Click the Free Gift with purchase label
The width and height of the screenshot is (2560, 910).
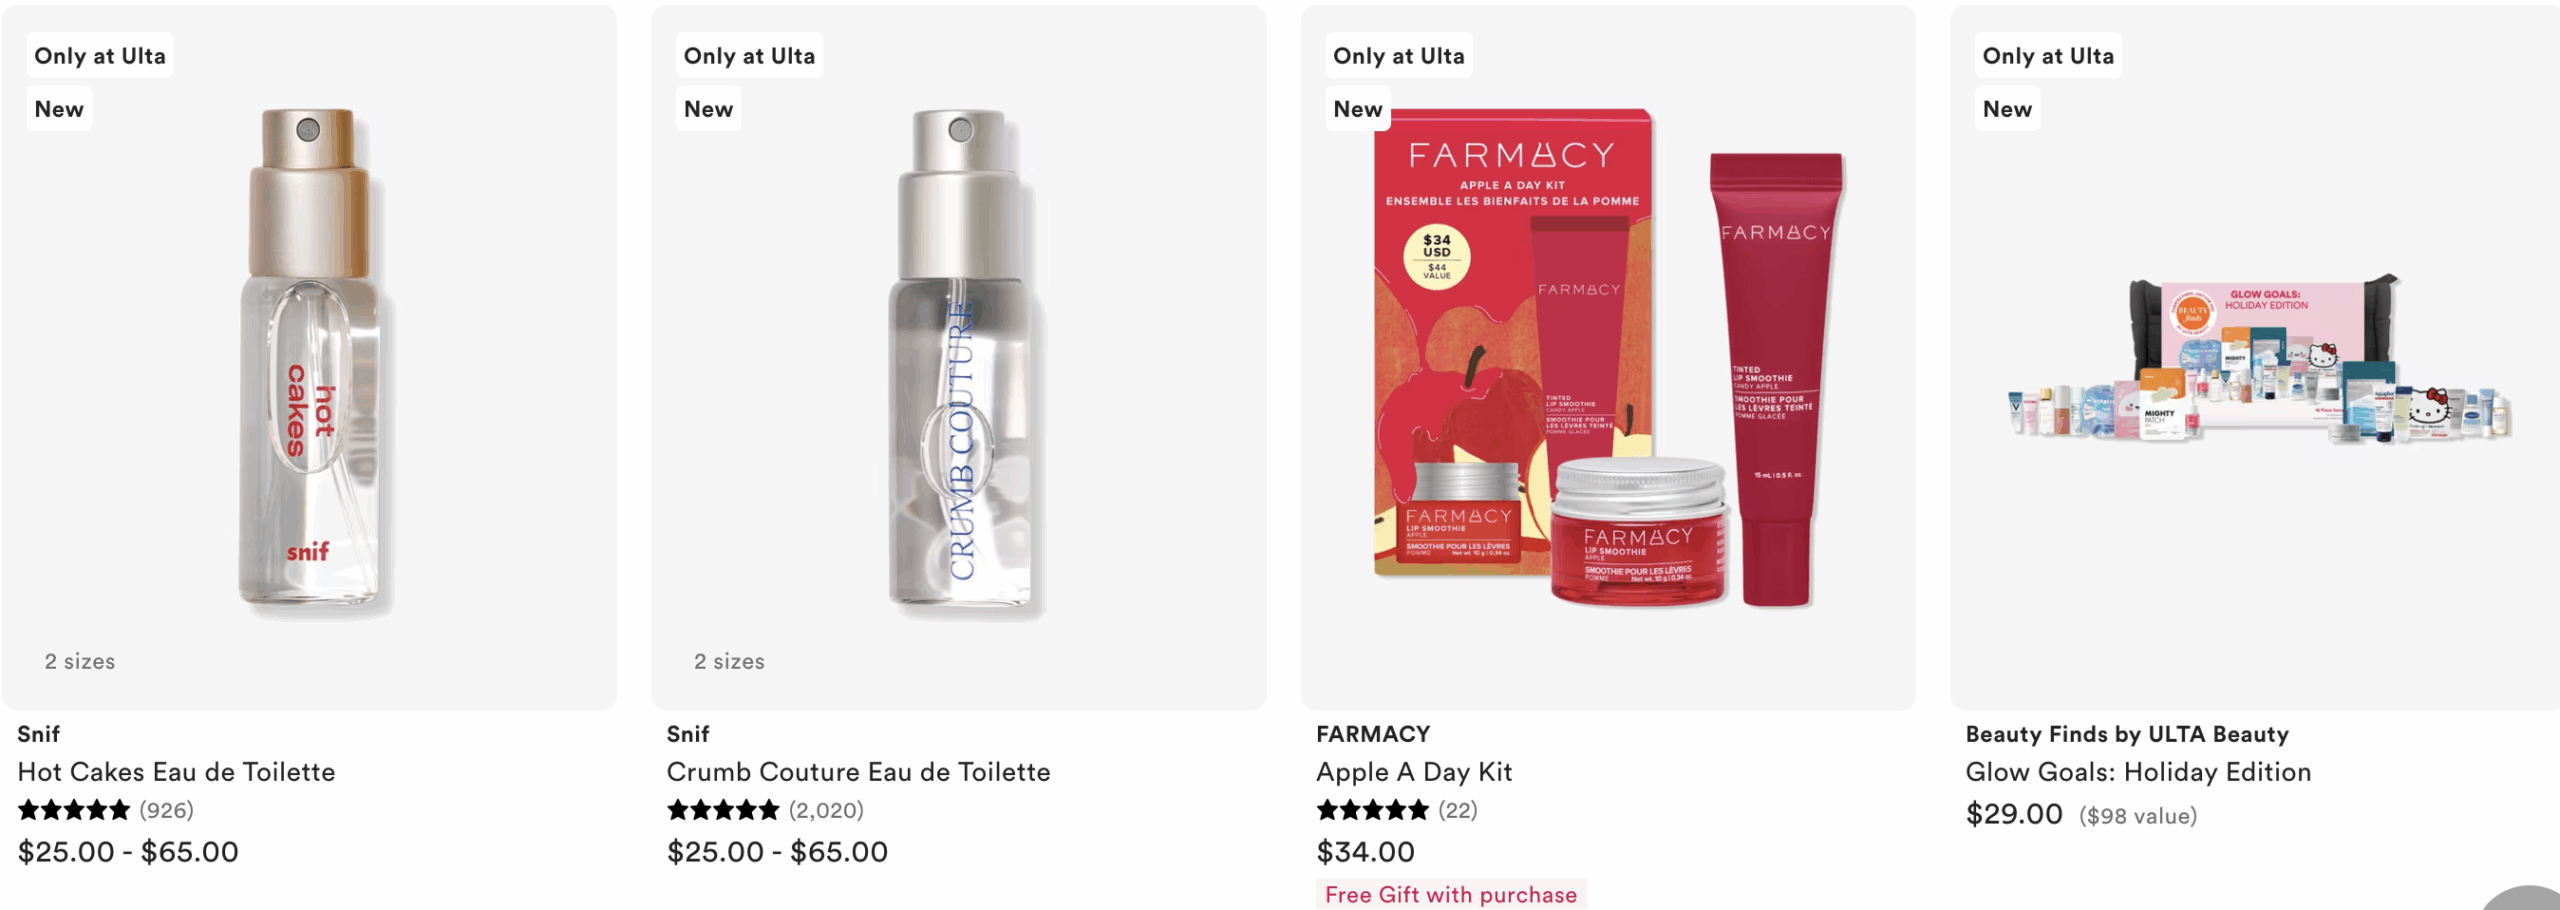coord(1451,895)
